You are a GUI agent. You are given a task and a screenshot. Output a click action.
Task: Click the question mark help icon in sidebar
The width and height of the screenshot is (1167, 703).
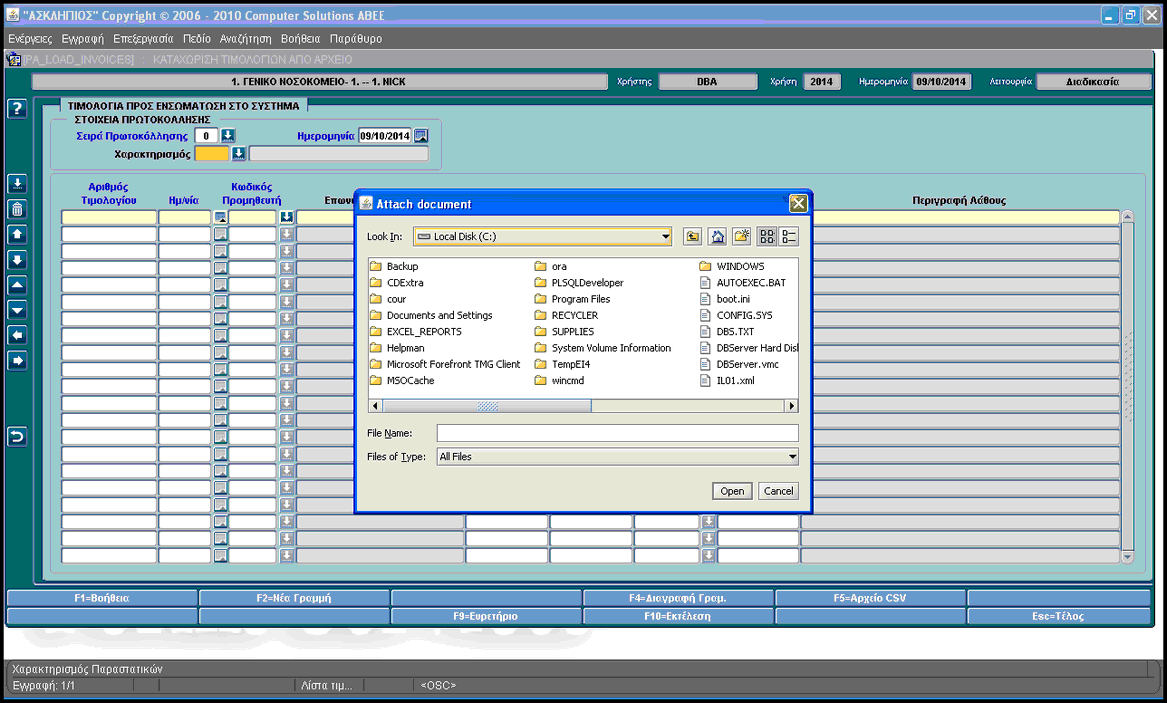(x=17, y=109)
